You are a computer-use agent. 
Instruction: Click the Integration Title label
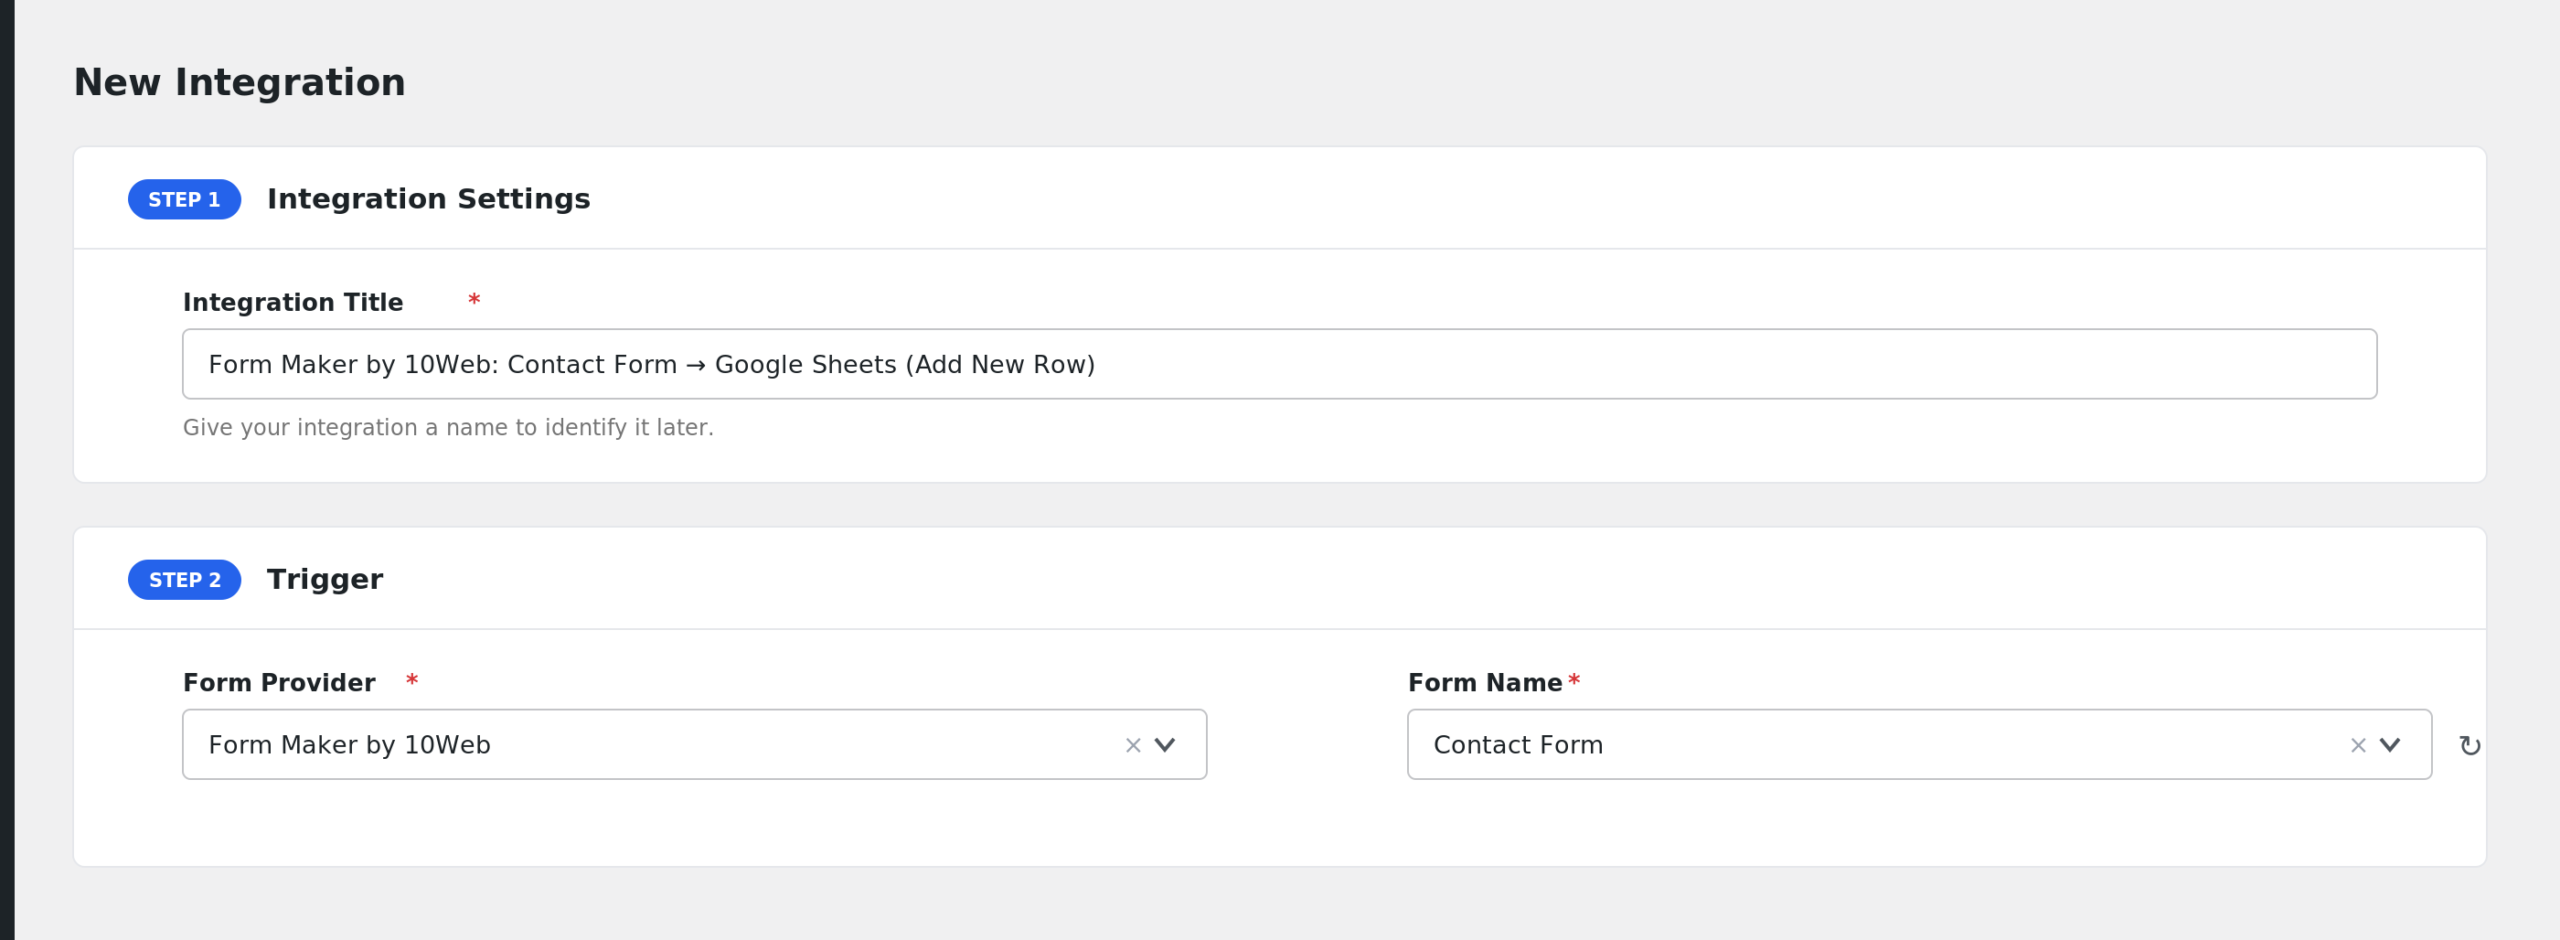pos(293,302)
